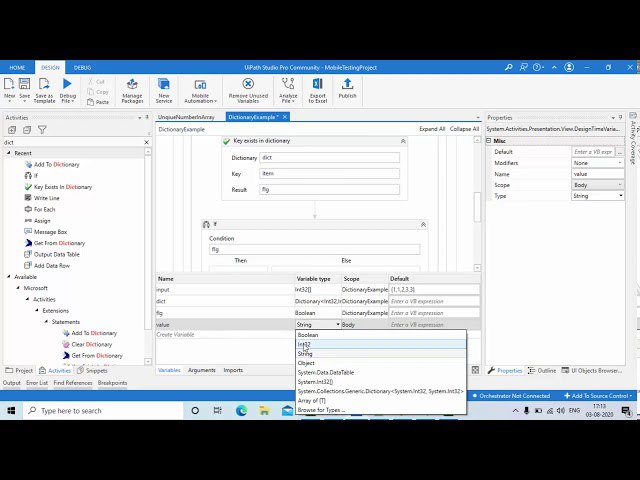Open Windows Start menu

pos(11,411)
